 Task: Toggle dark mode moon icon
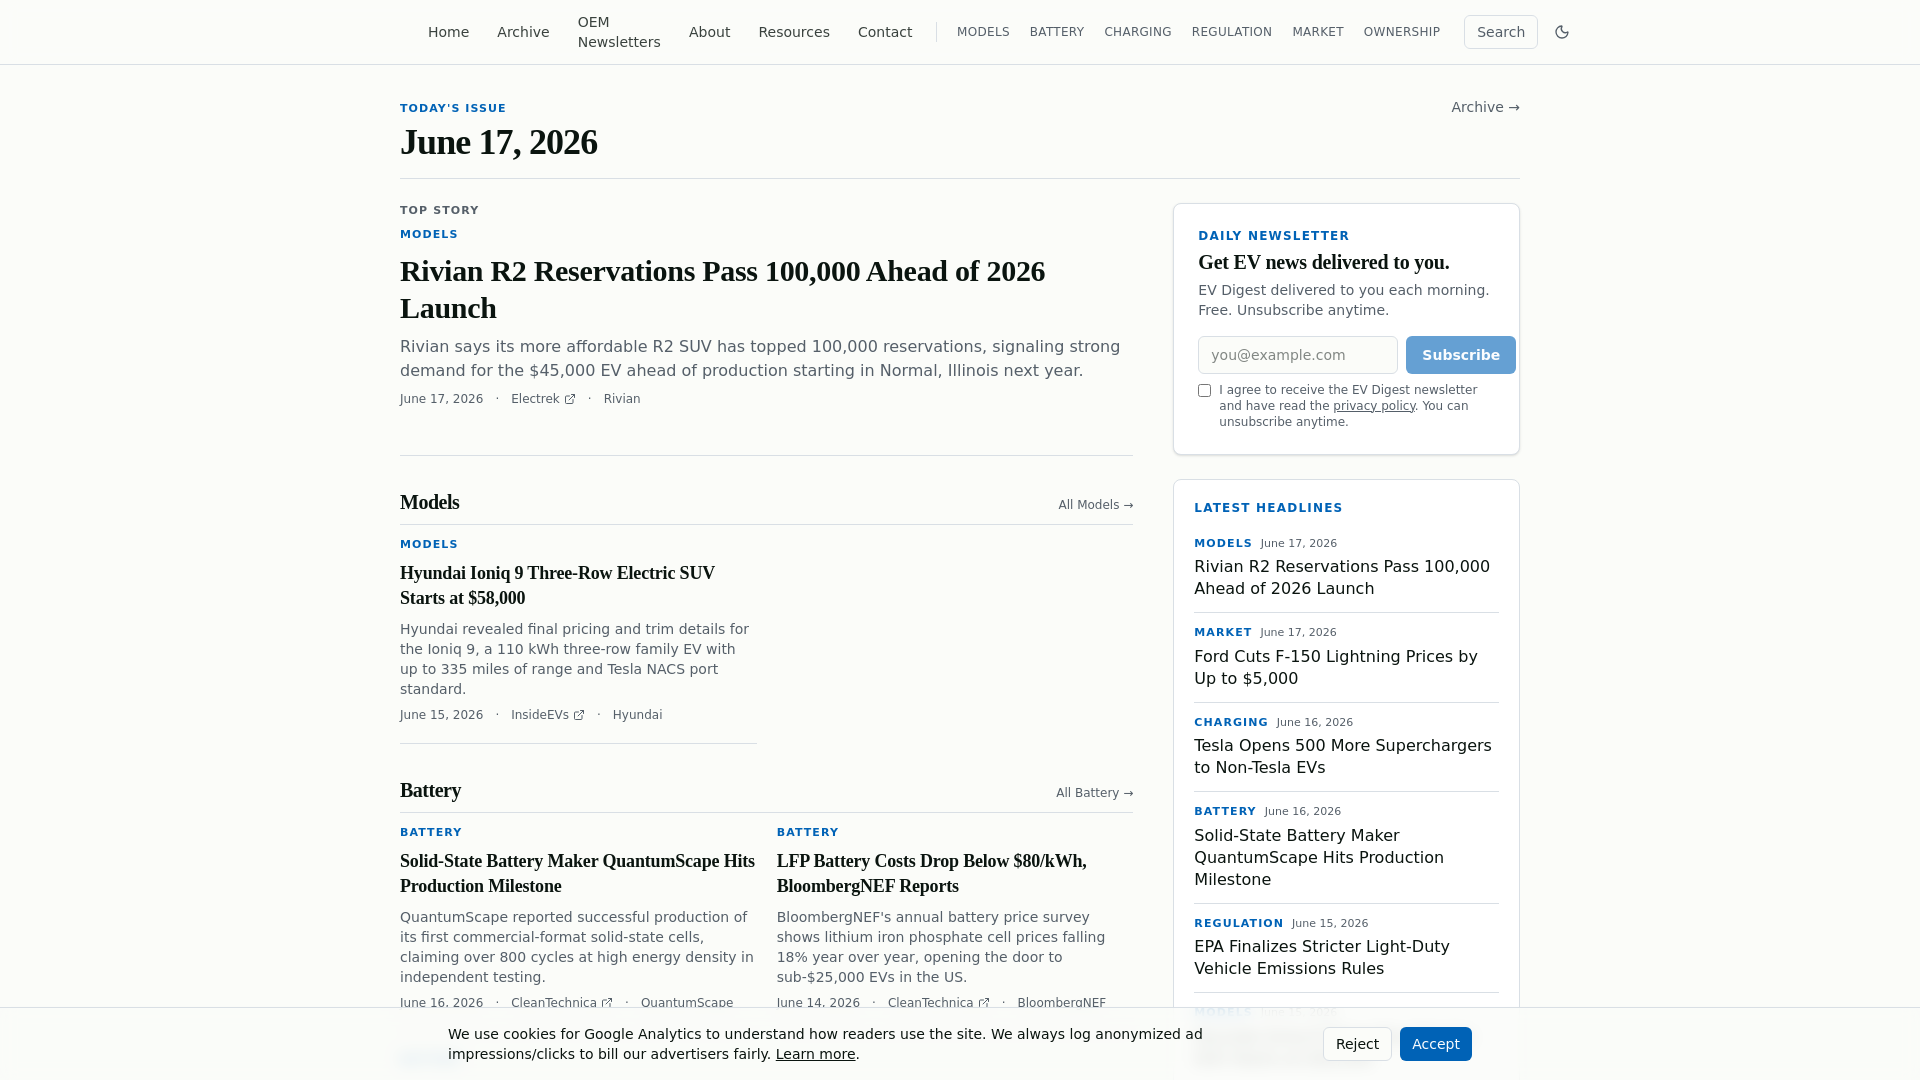tap(1562, 32)
